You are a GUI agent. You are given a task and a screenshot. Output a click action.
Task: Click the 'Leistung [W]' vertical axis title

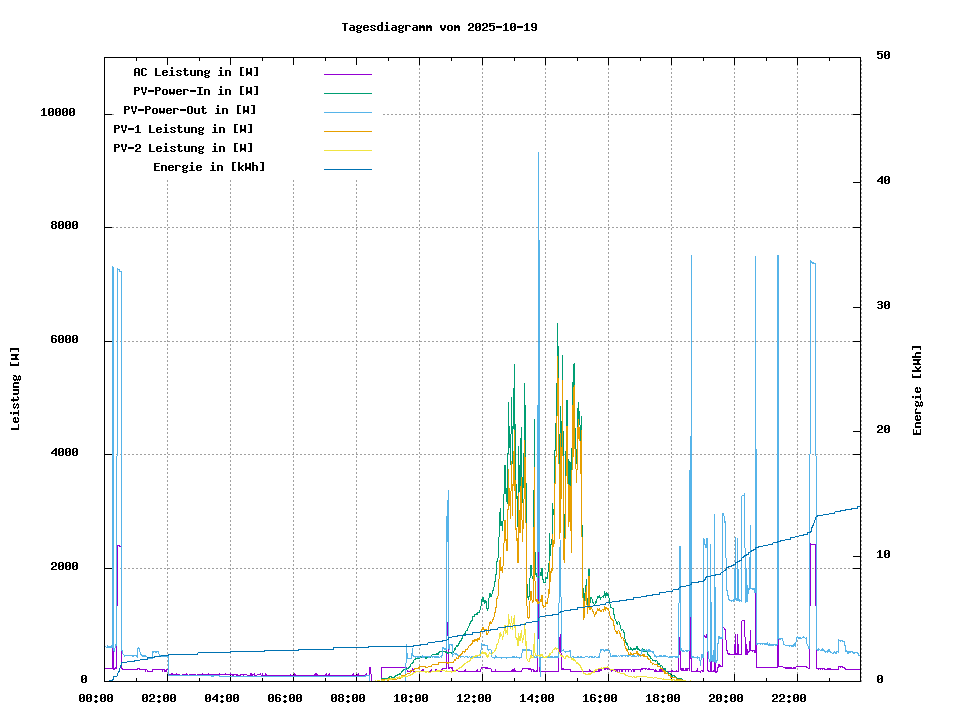pos(16,389)
